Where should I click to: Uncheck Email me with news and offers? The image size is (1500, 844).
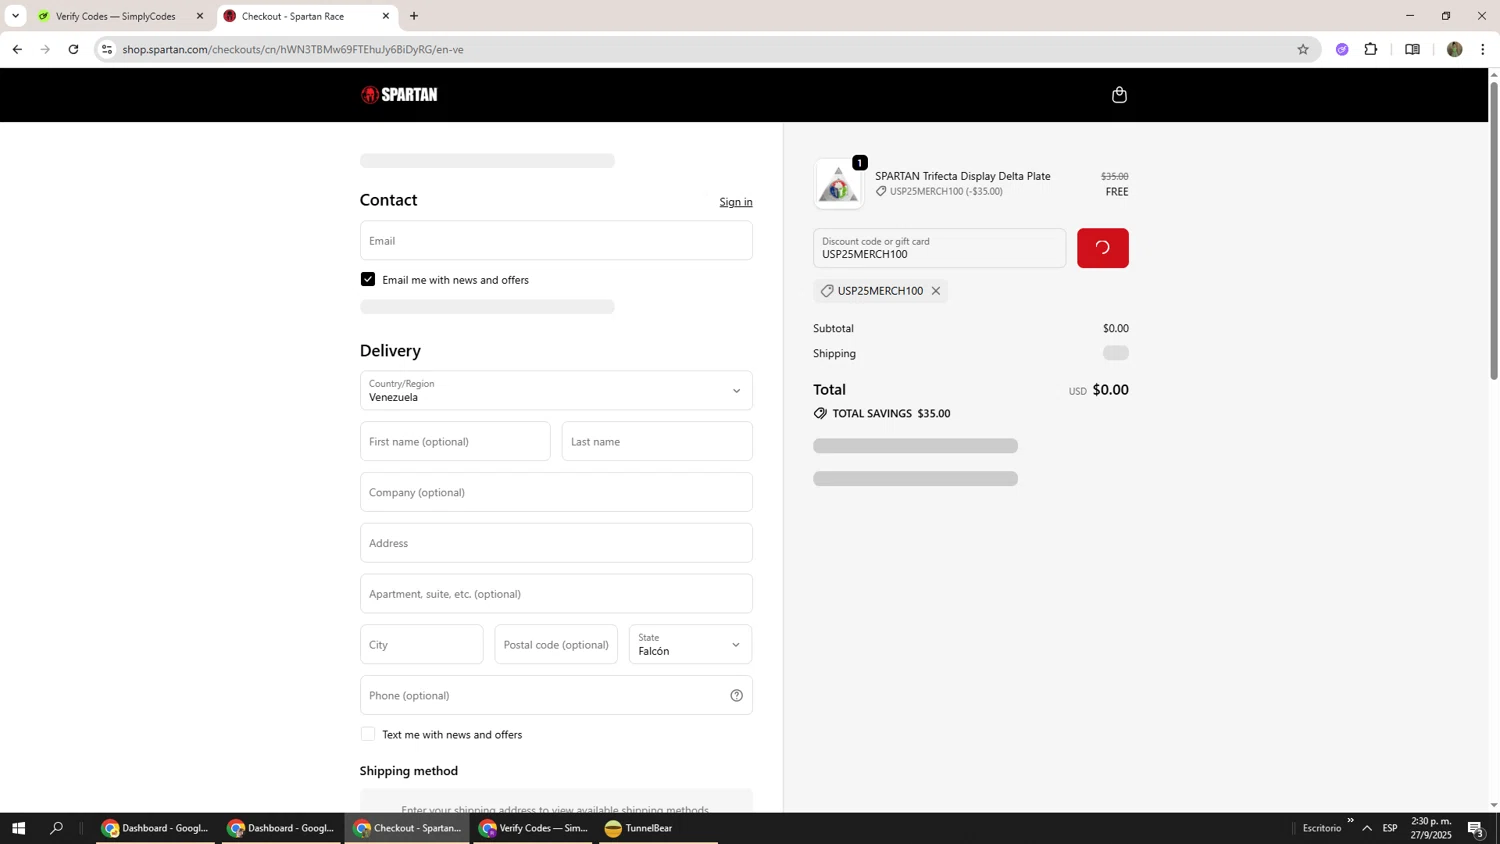tap(368, 280)
